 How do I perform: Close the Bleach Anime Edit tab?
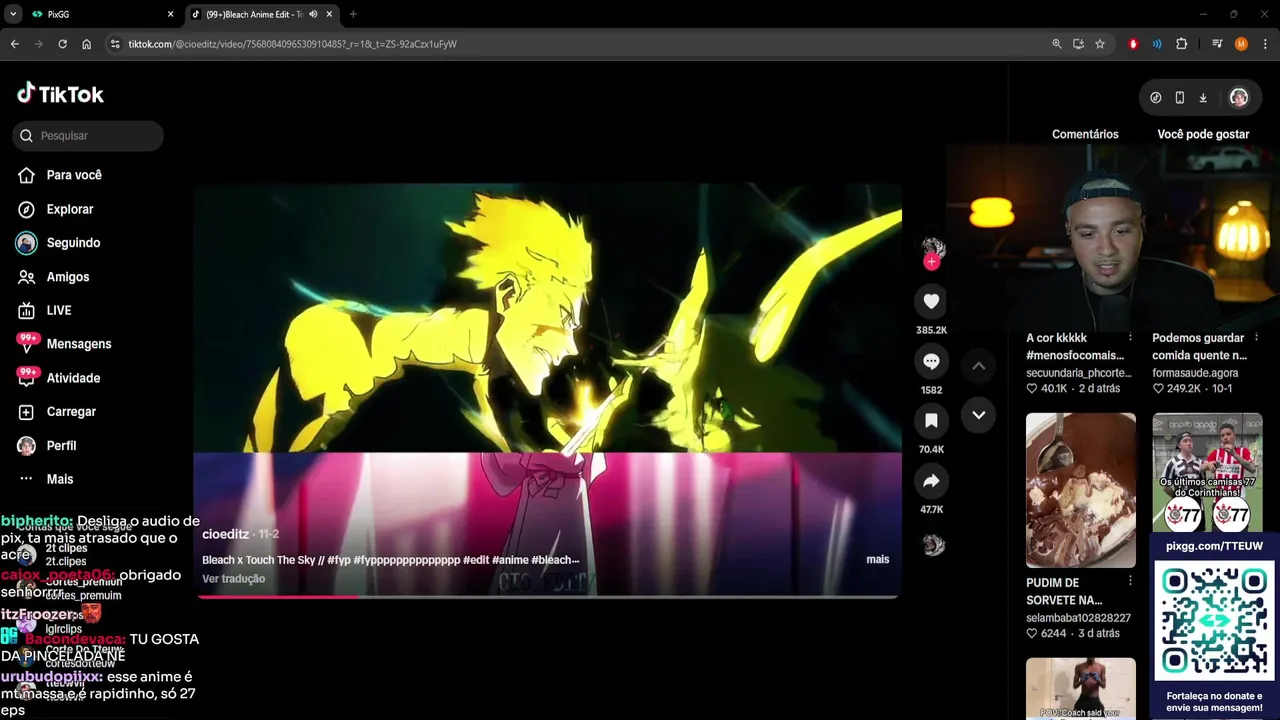pyautogui.click(x=331, y=14)
